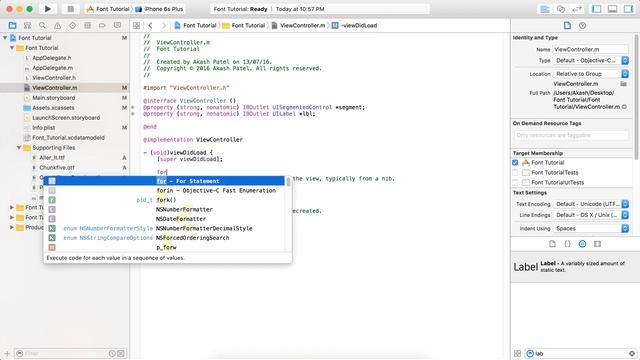Add a new file with plus button
This screenshot has height=360, width=640.
tap(7, 353)
